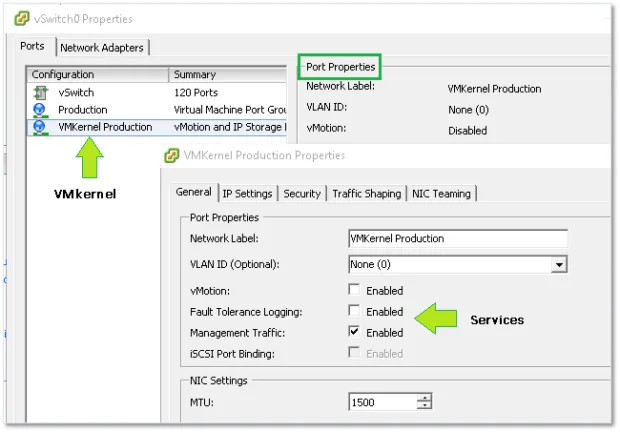Open the Network Adapters tab
Viewport: 620px width, 432px height.
(x=102, y=48)
